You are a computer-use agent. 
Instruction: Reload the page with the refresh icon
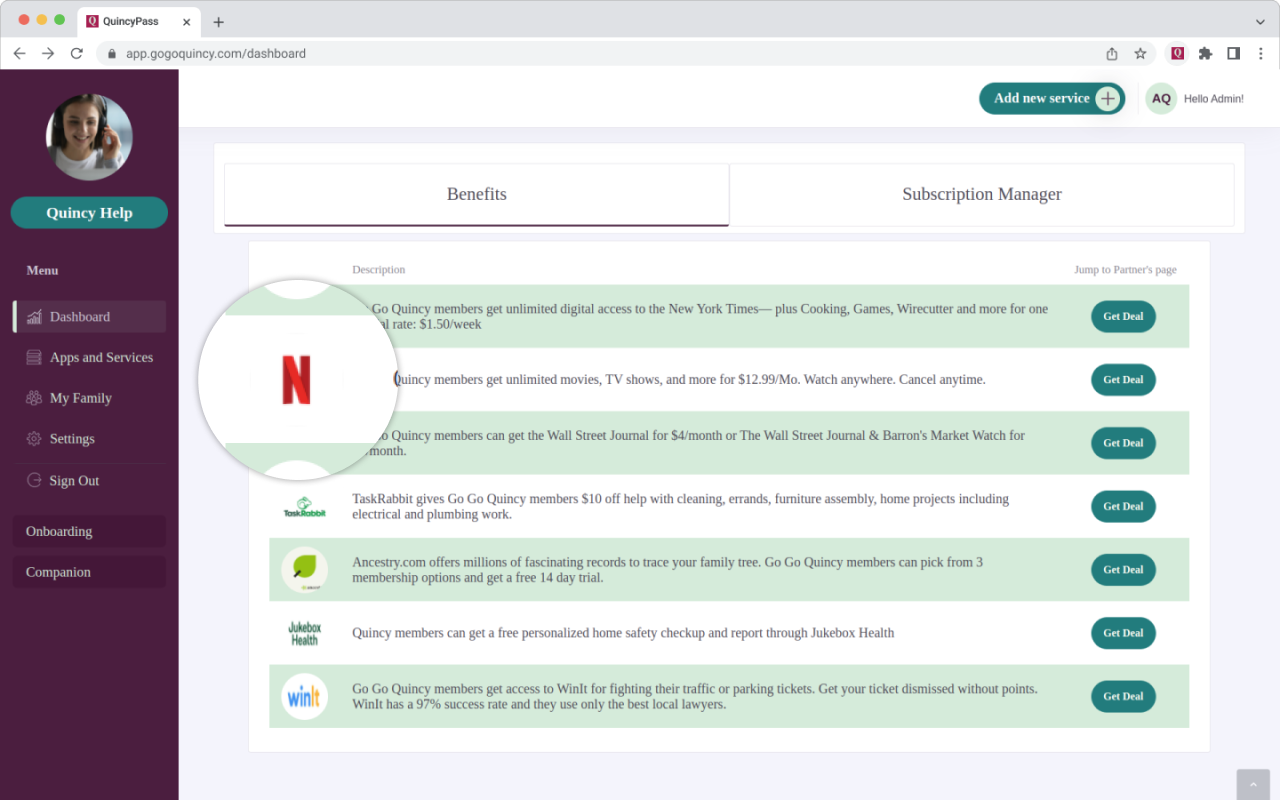click(77, 53)
